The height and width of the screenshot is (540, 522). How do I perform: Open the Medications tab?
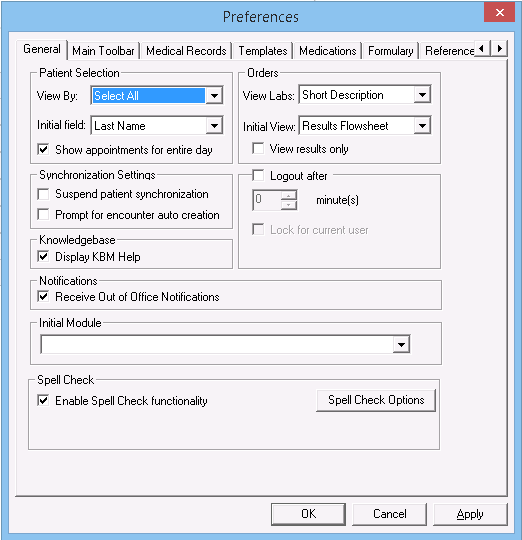point(327,51)
